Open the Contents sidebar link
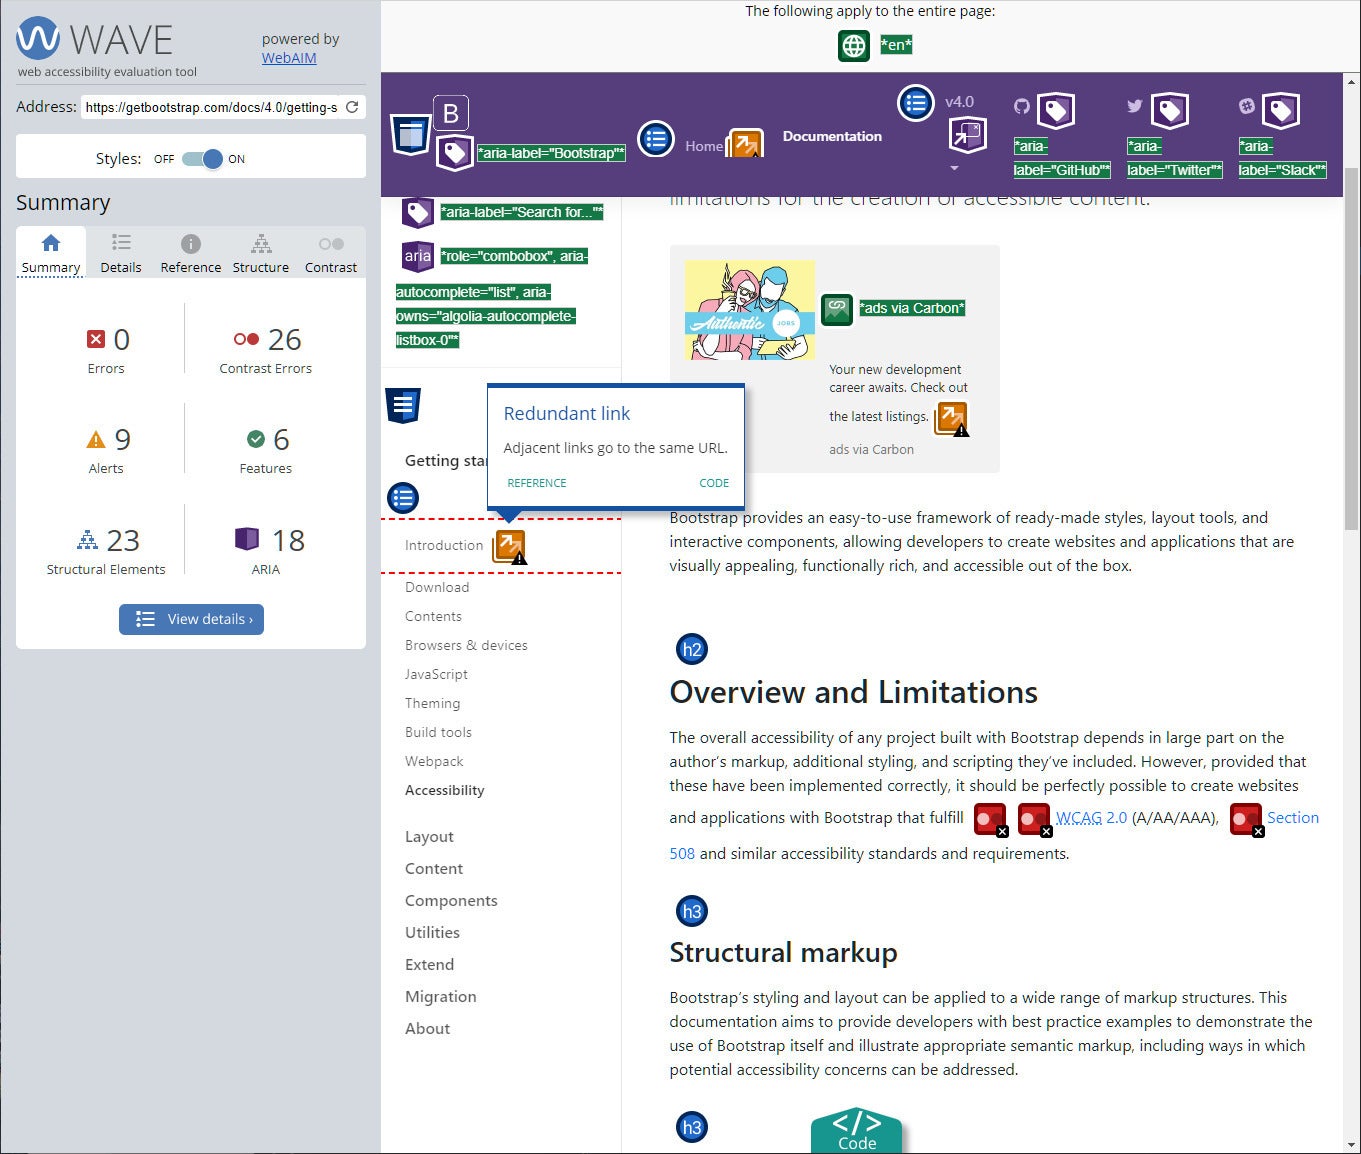This screenshot has height=1154, width=1361. click(x=433, y=616)
